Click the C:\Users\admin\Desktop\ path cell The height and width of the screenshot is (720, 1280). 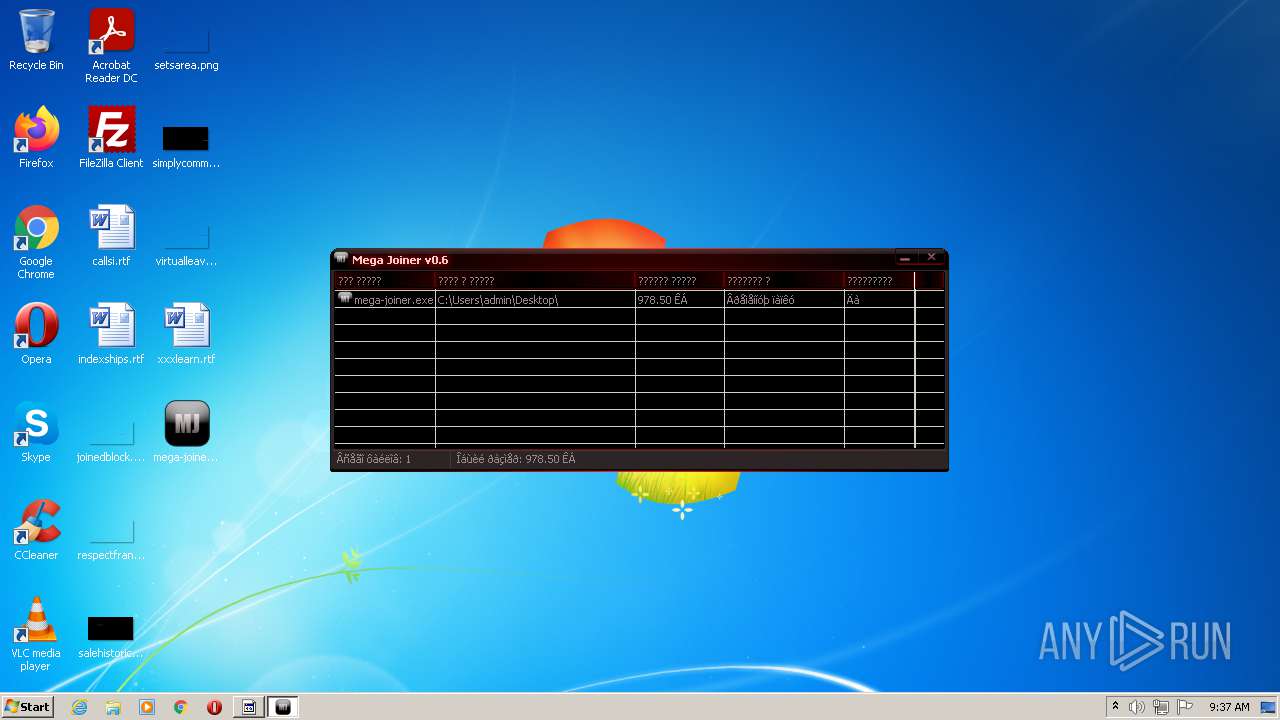[x=535, y=299]
